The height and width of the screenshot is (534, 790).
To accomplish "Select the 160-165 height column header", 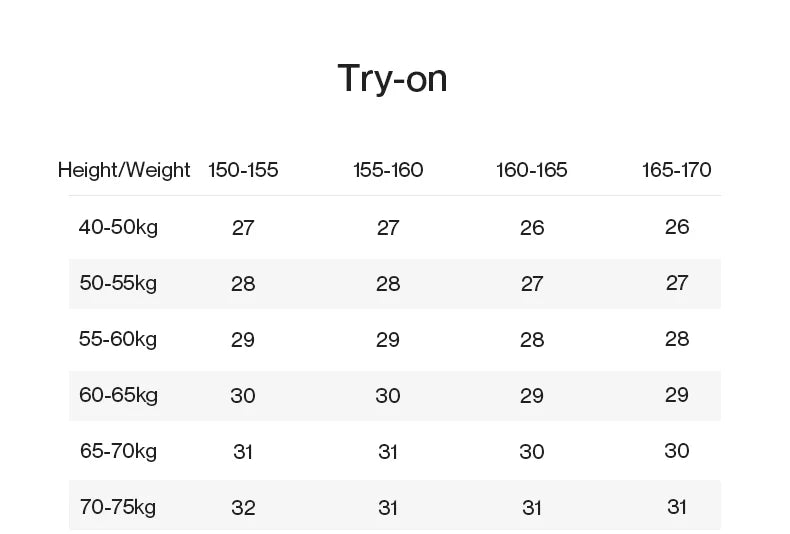I will tap(532, 170).
